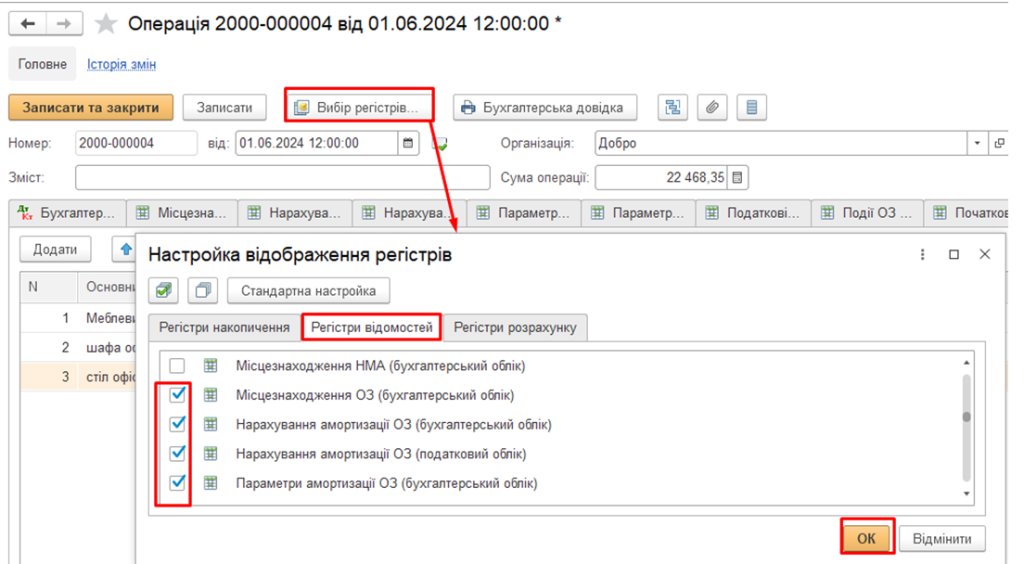Open the Історія змін link
This screenshot has width=1024, height=564.
point(121,64)
